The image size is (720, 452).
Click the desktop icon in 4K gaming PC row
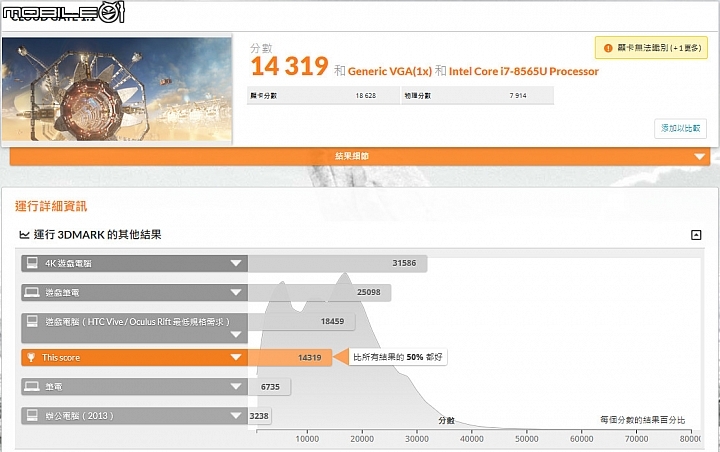pos(32,263)
